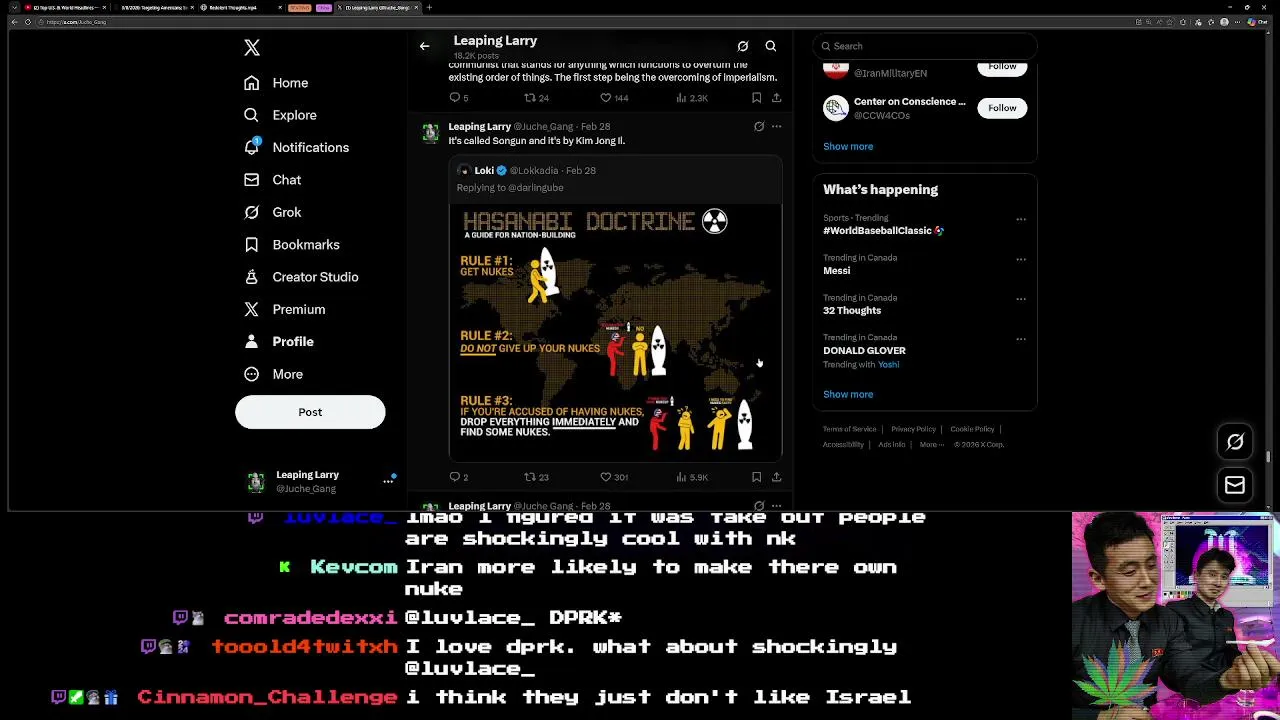Click the Grok icon on the Songun post
Viewport: 1280px width, 720px height.
coord(759,127)
